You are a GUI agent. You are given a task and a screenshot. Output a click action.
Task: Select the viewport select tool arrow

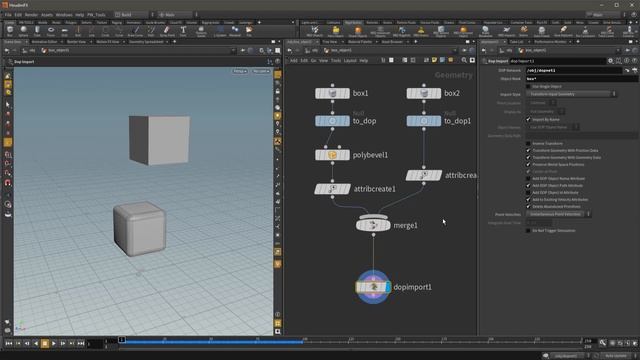coord(8,104)
